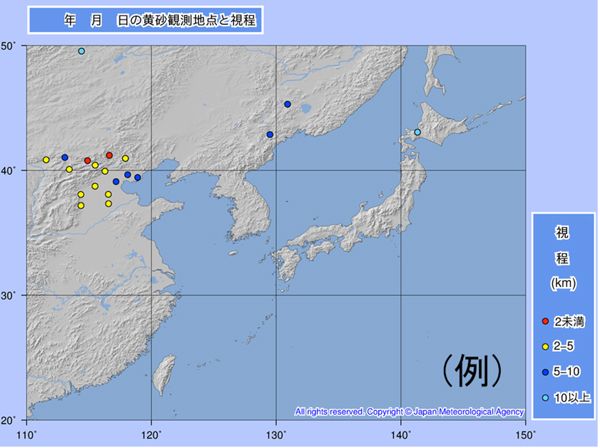
Task: Select the cyan observation dot on Hokkaido
Action: (417, 132)
